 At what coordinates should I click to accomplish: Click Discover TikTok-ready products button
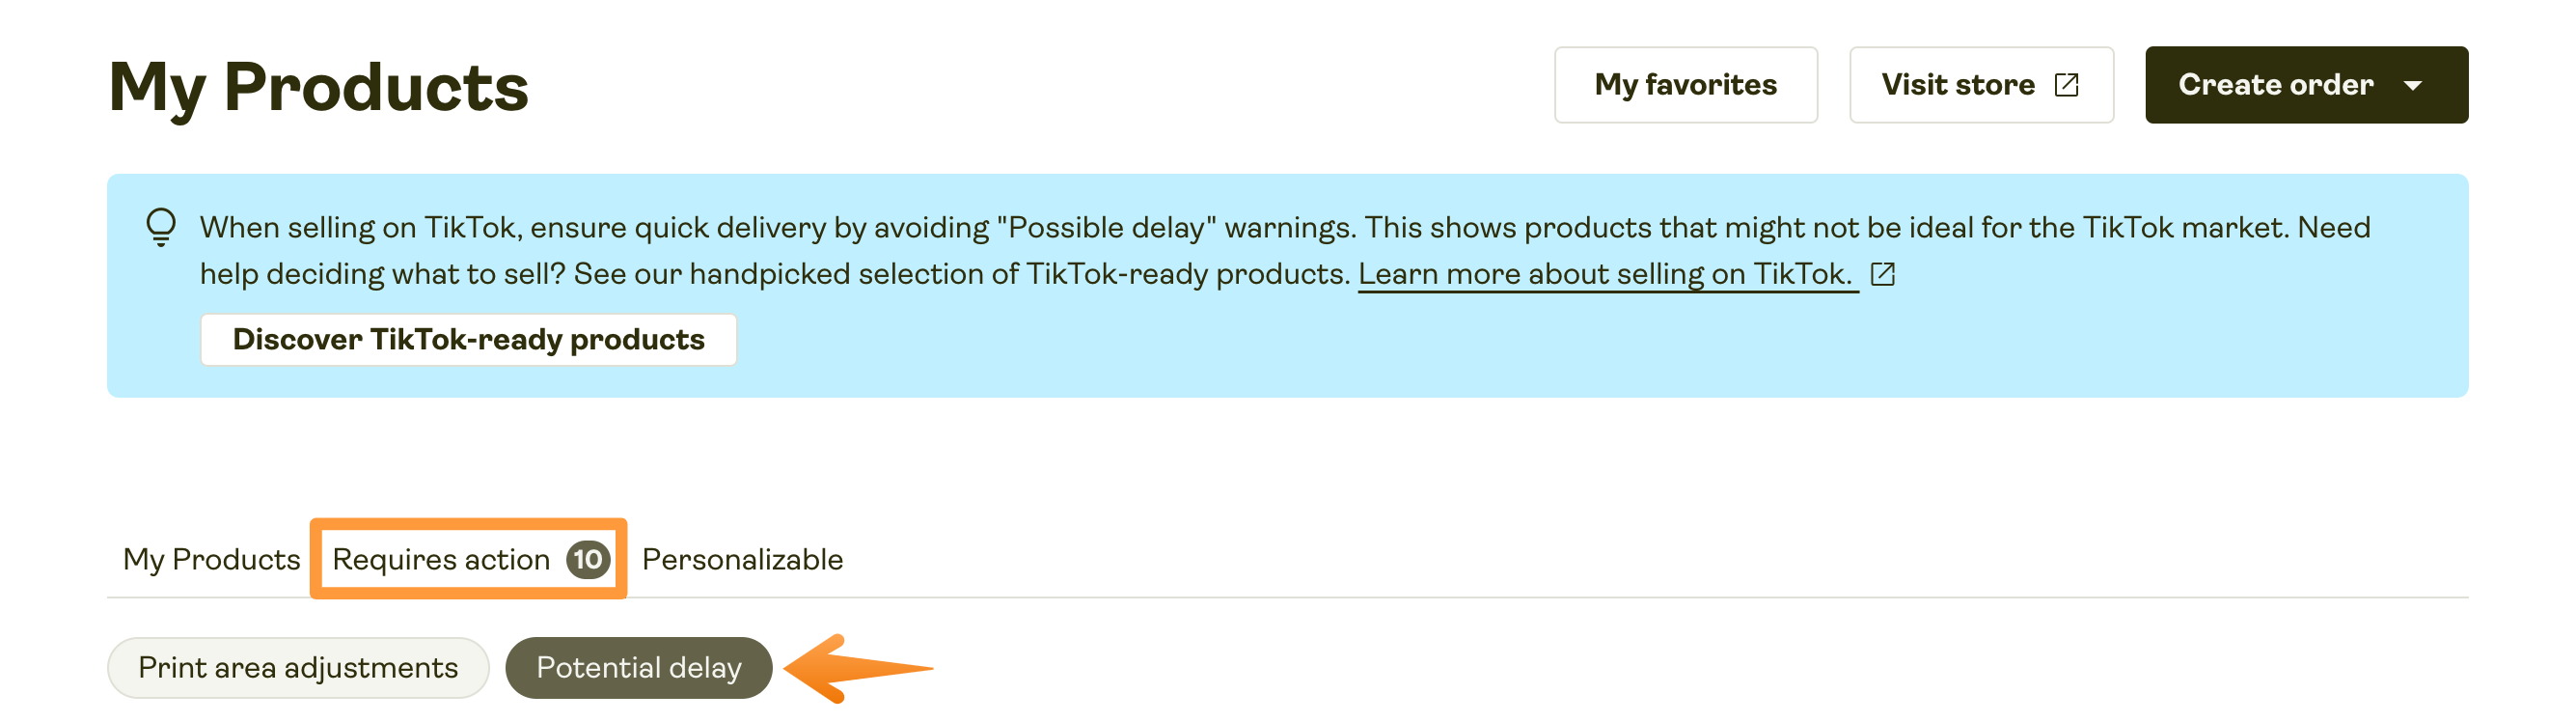(x=468, y=340)
